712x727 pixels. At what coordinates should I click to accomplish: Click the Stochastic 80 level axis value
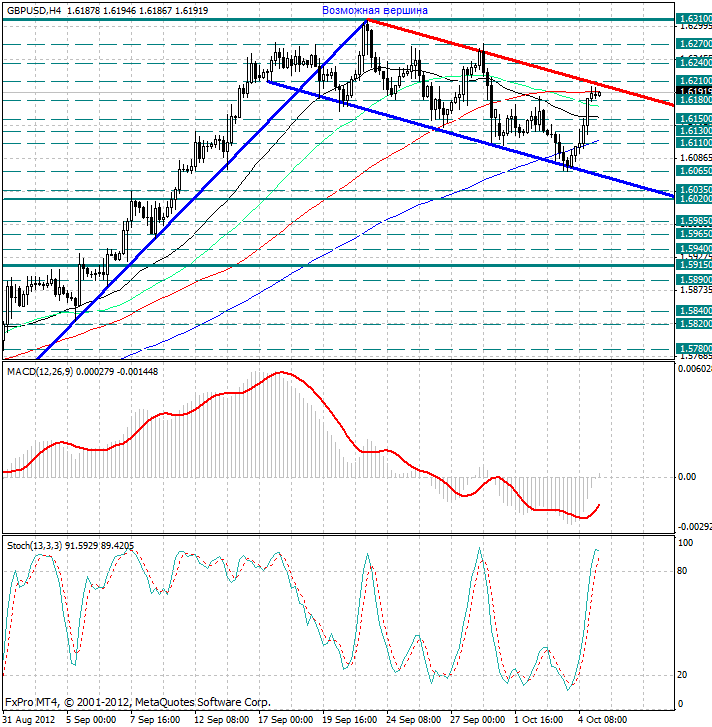[x=682, y=571]
